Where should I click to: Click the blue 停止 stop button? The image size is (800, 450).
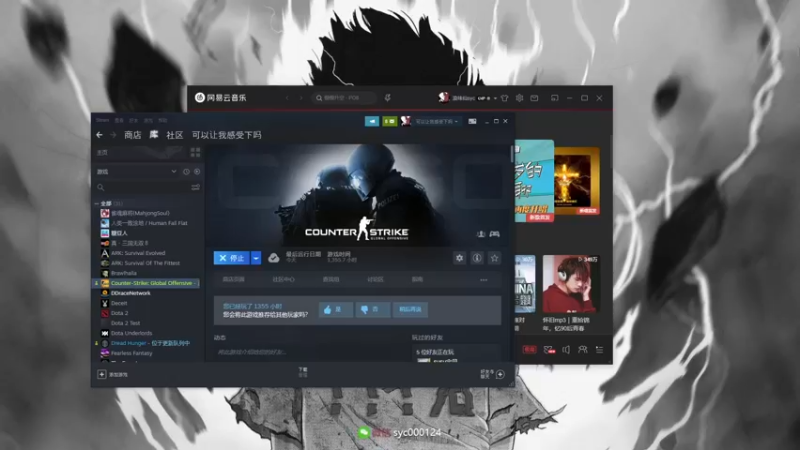click(231, 258)
